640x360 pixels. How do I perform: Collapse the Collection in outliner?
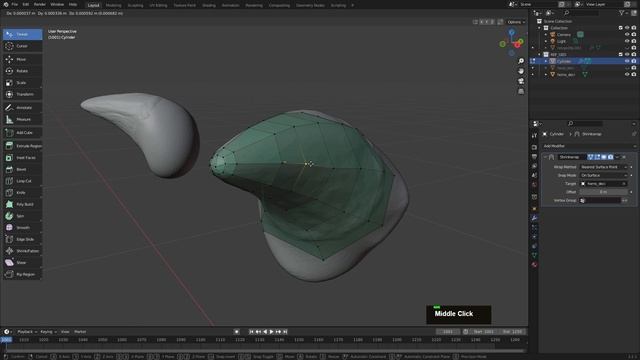point(540,28)
